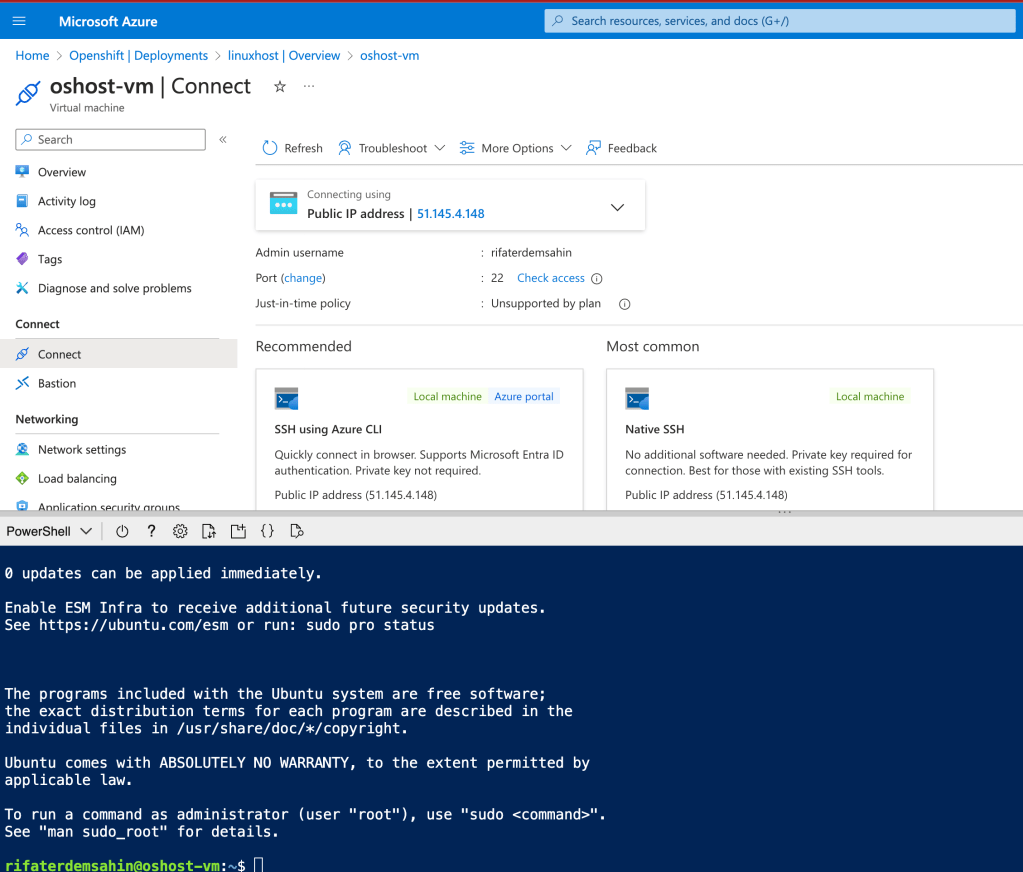Screen dimensions: 1023x872
Task: Open the Azure portal hamburger menu
Action: (19, 21)
